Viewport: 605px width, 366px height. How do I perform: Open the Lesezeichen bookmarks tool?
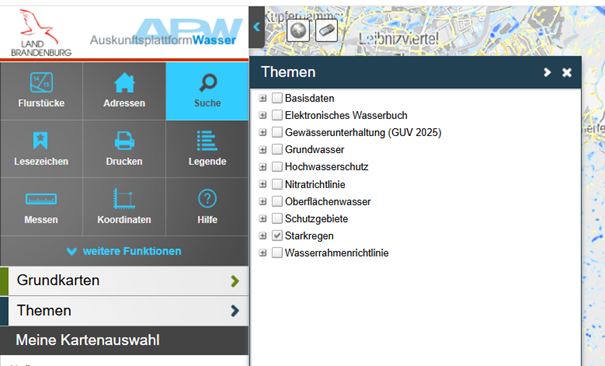[x=41, y=149]
